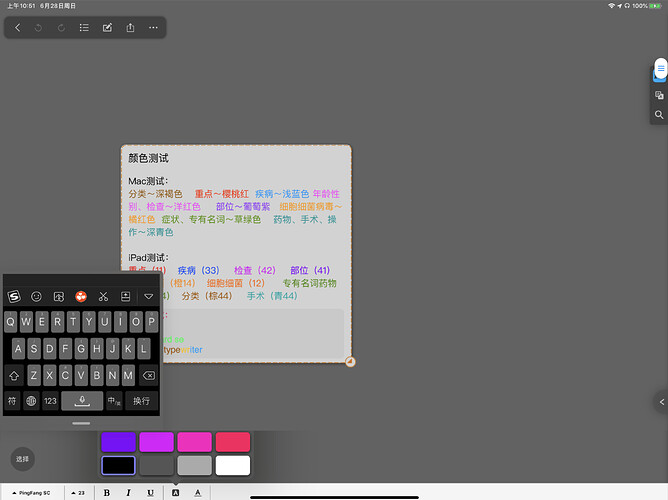The height and width of the screenshot is (500, 668).
Task: Expand the right side panel chevron
Action: pos(662,402)
